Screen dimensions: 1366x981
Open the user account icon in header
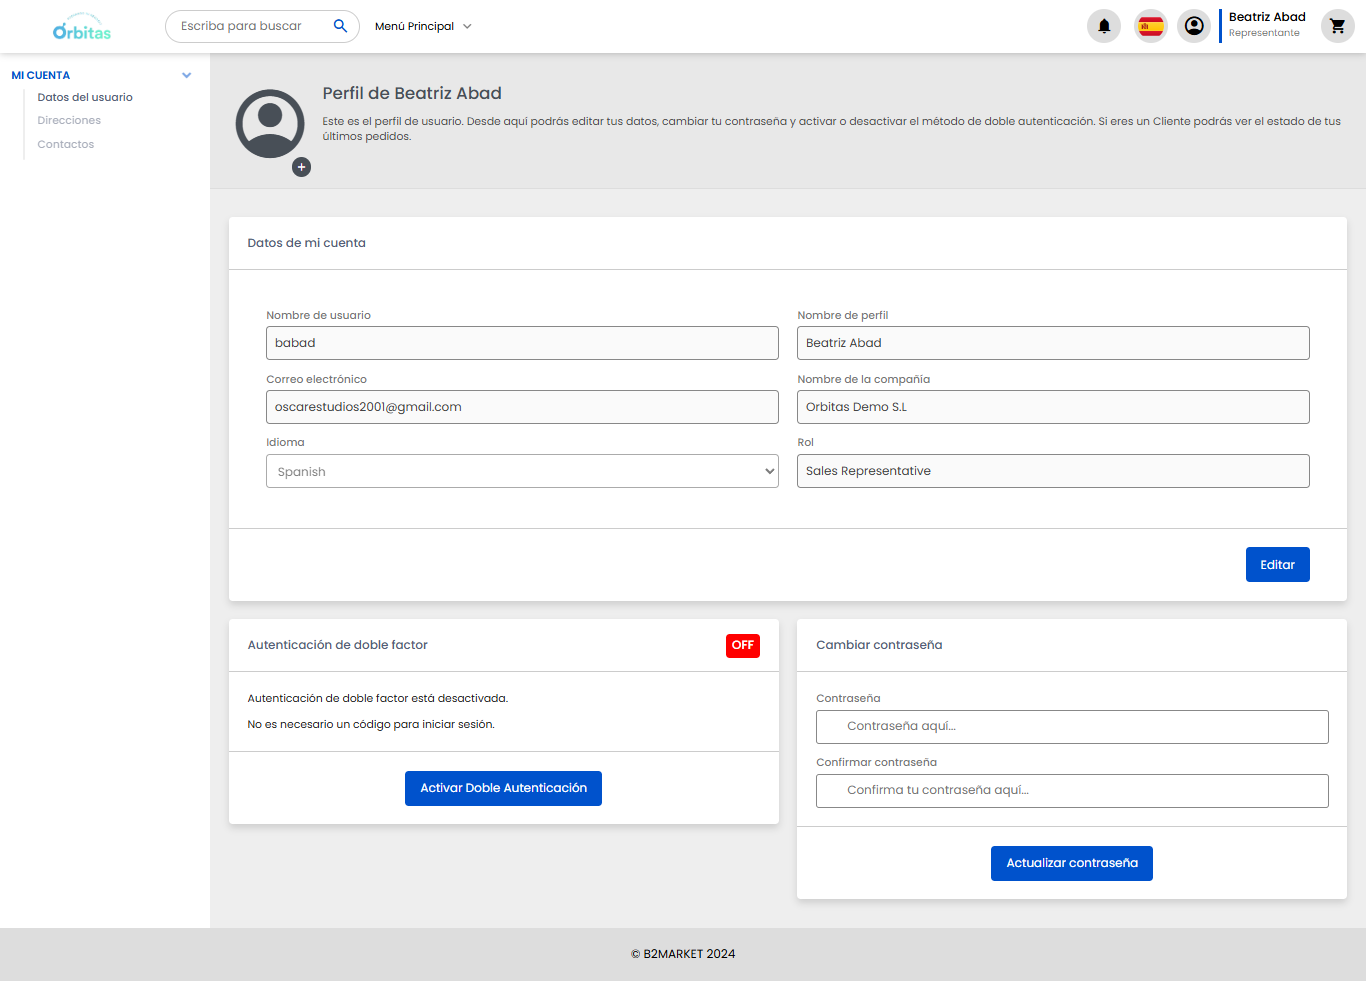(1194, 26)
